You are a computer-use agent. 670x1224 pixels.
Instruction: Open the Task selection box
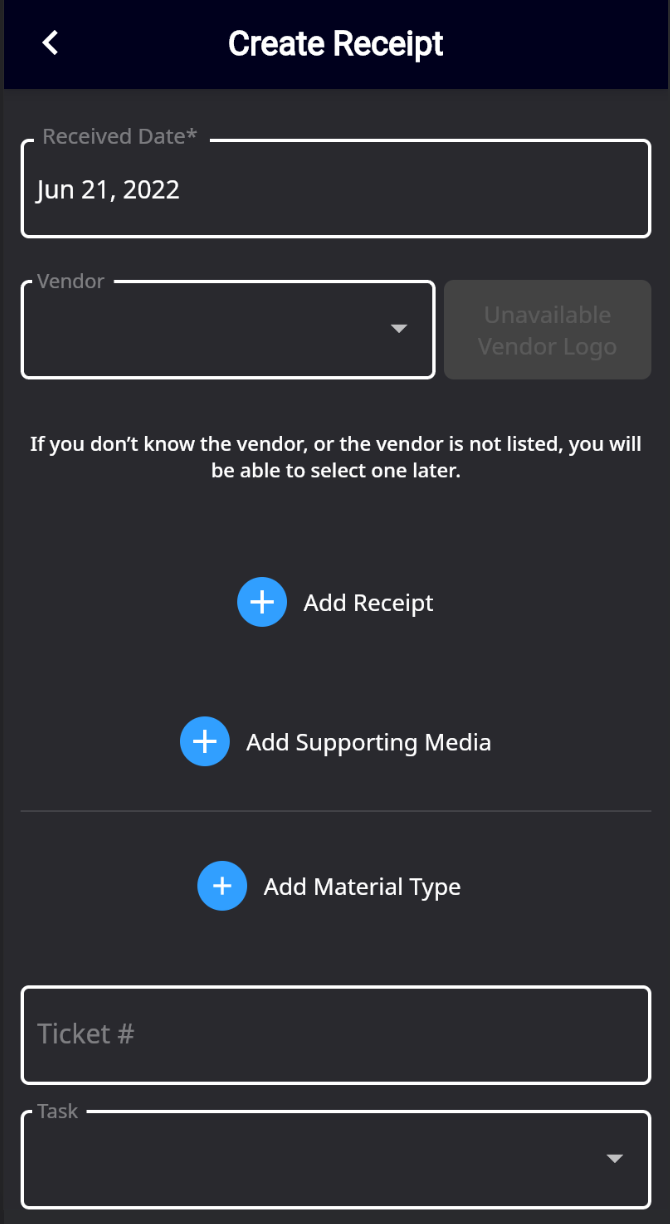(336, 1159)
